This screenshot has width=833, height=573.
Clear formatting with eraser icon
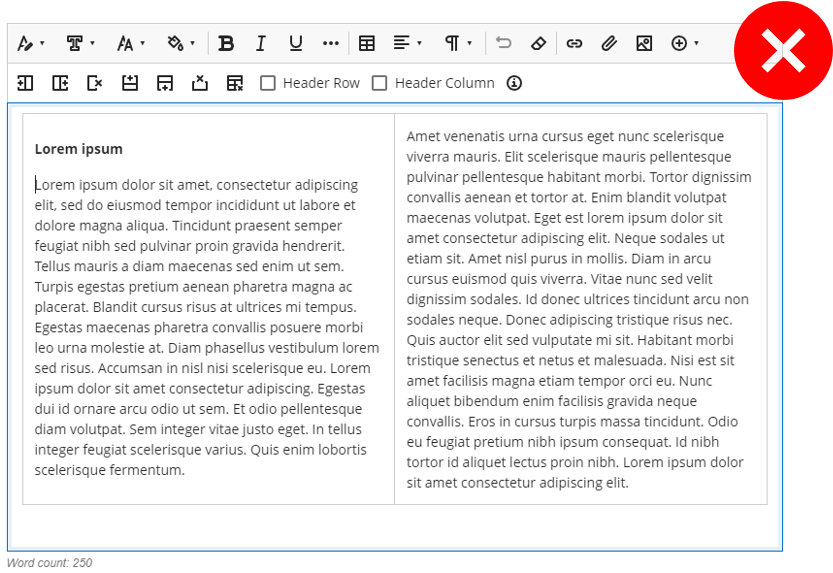(x=538, y=44)
